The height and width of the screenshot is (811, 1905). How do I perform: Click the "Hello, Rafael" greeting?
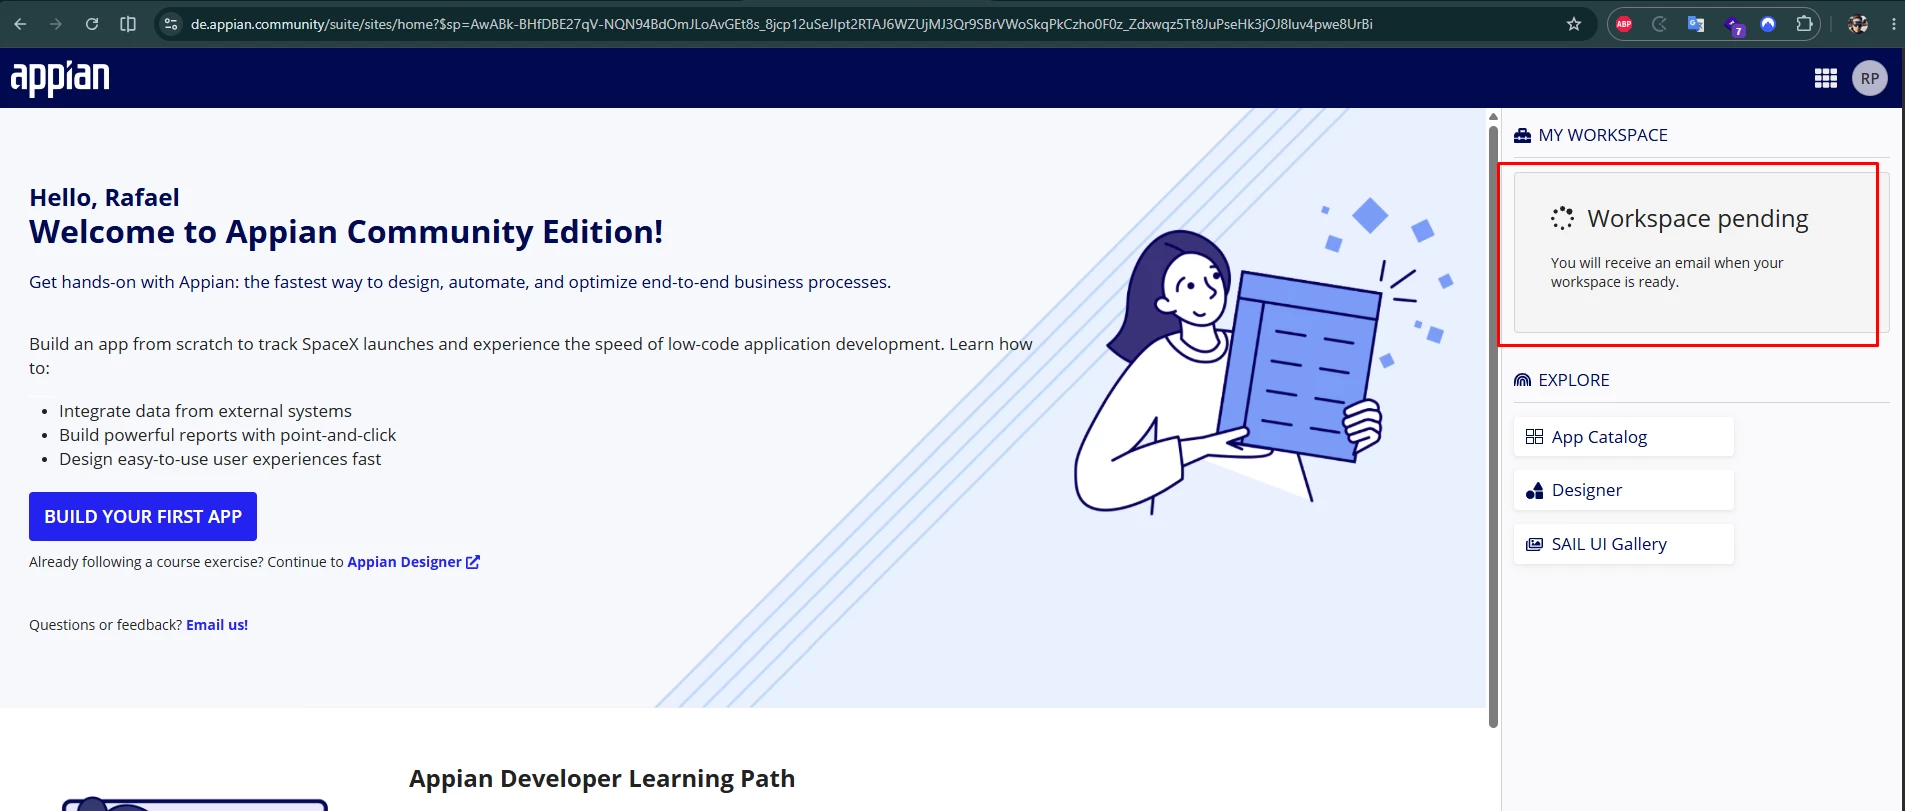point(104,198)
